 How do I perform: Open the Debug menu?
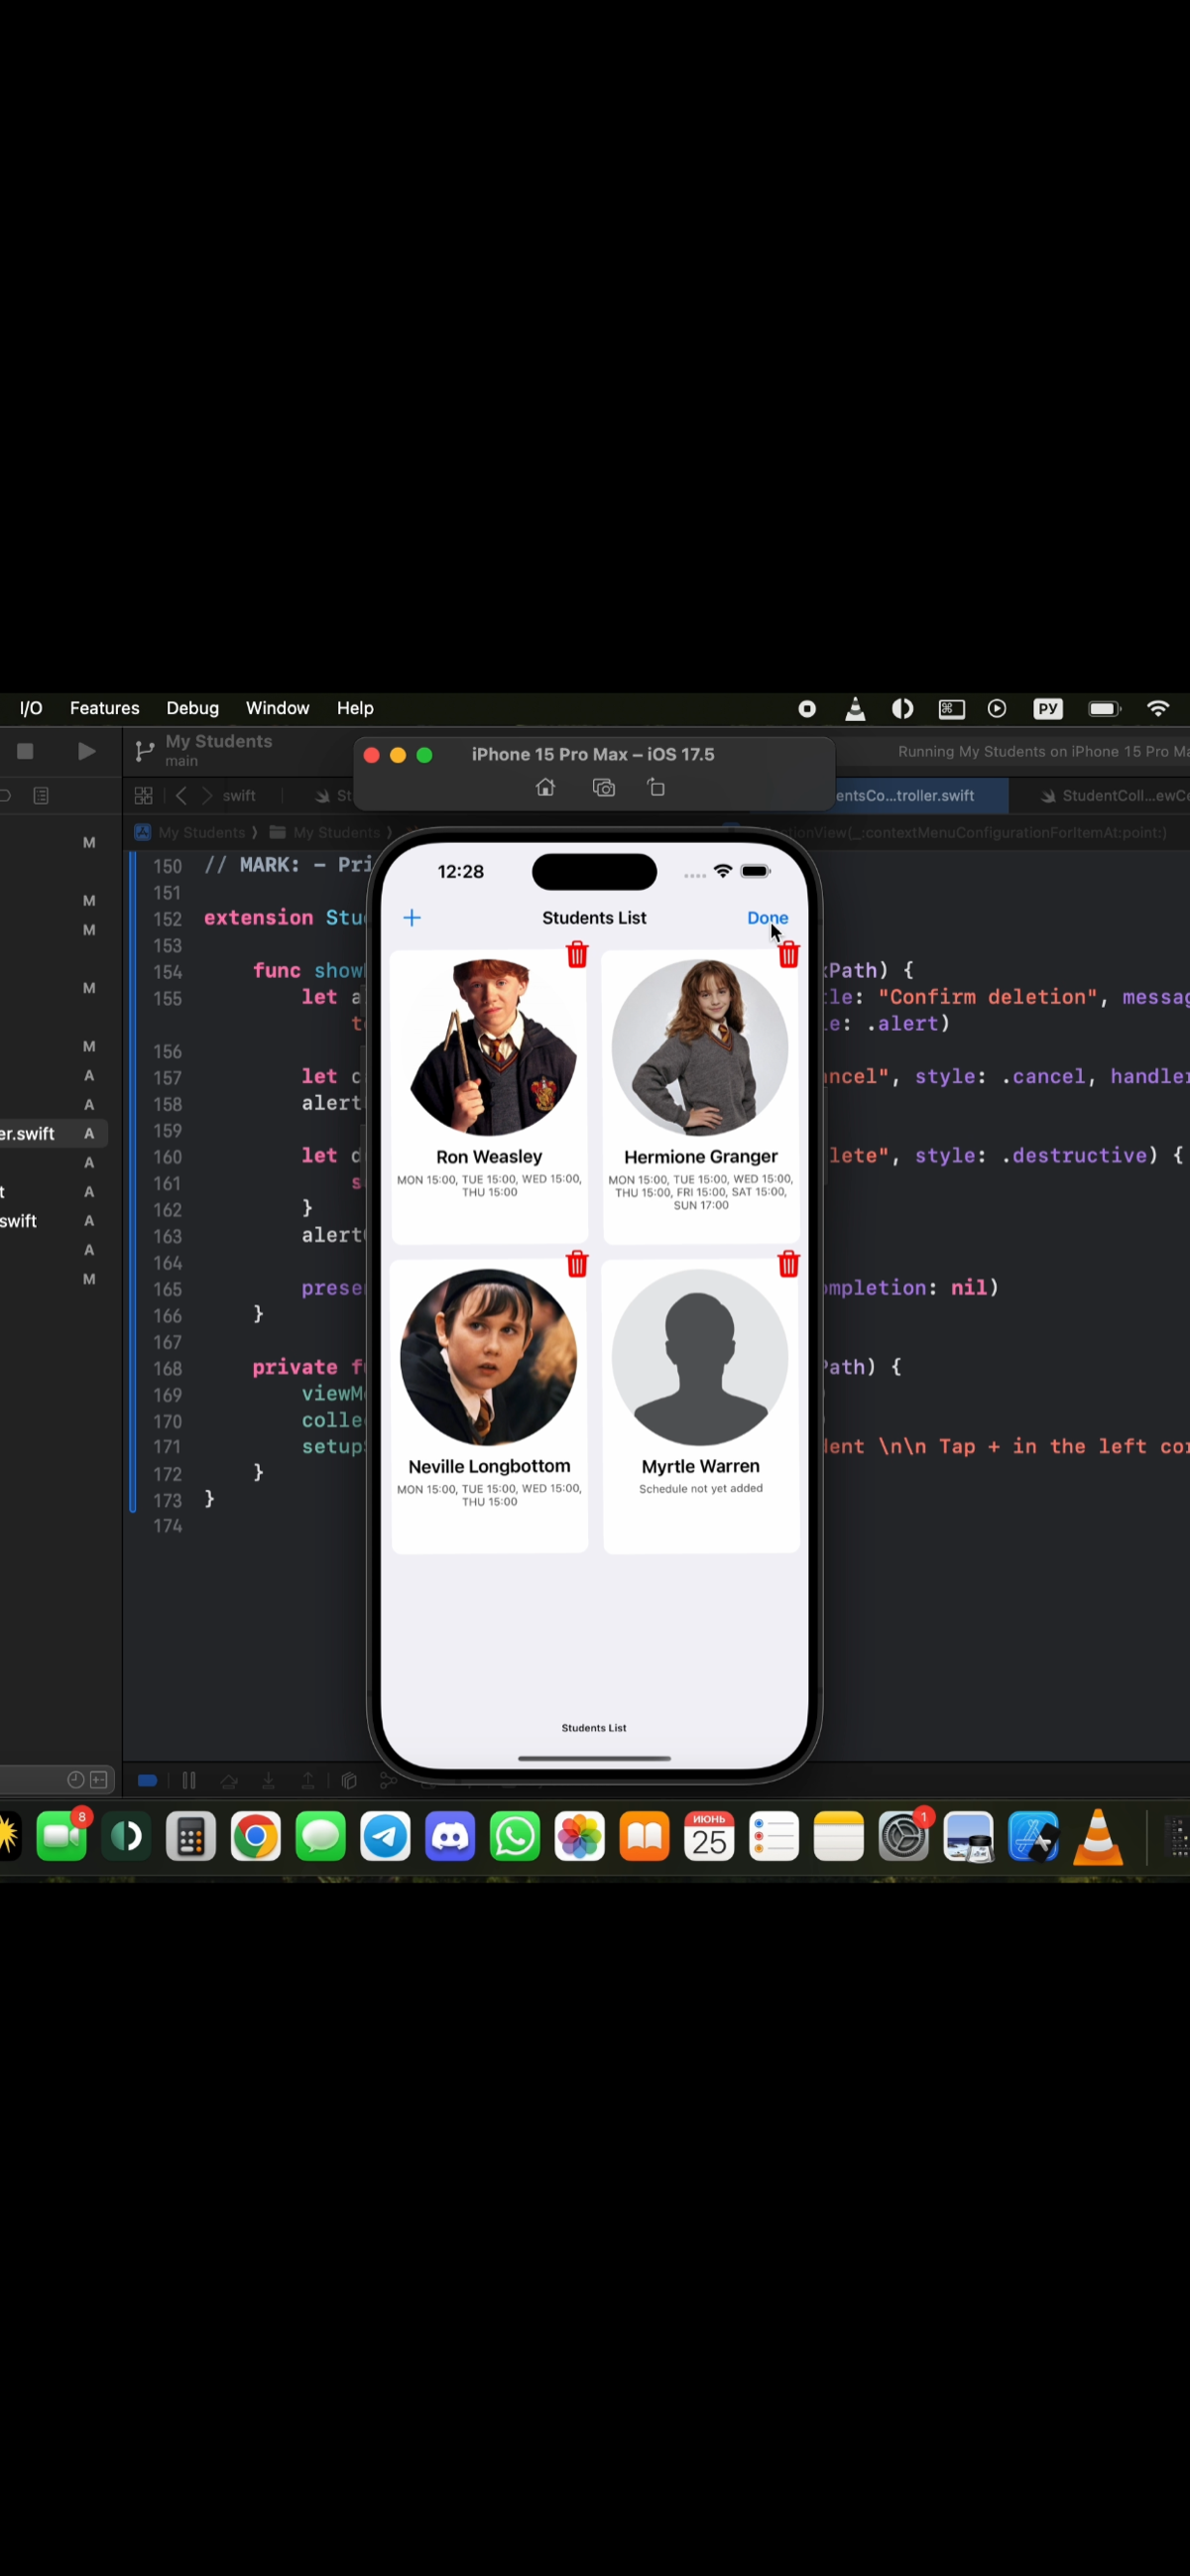coord(192,708)
